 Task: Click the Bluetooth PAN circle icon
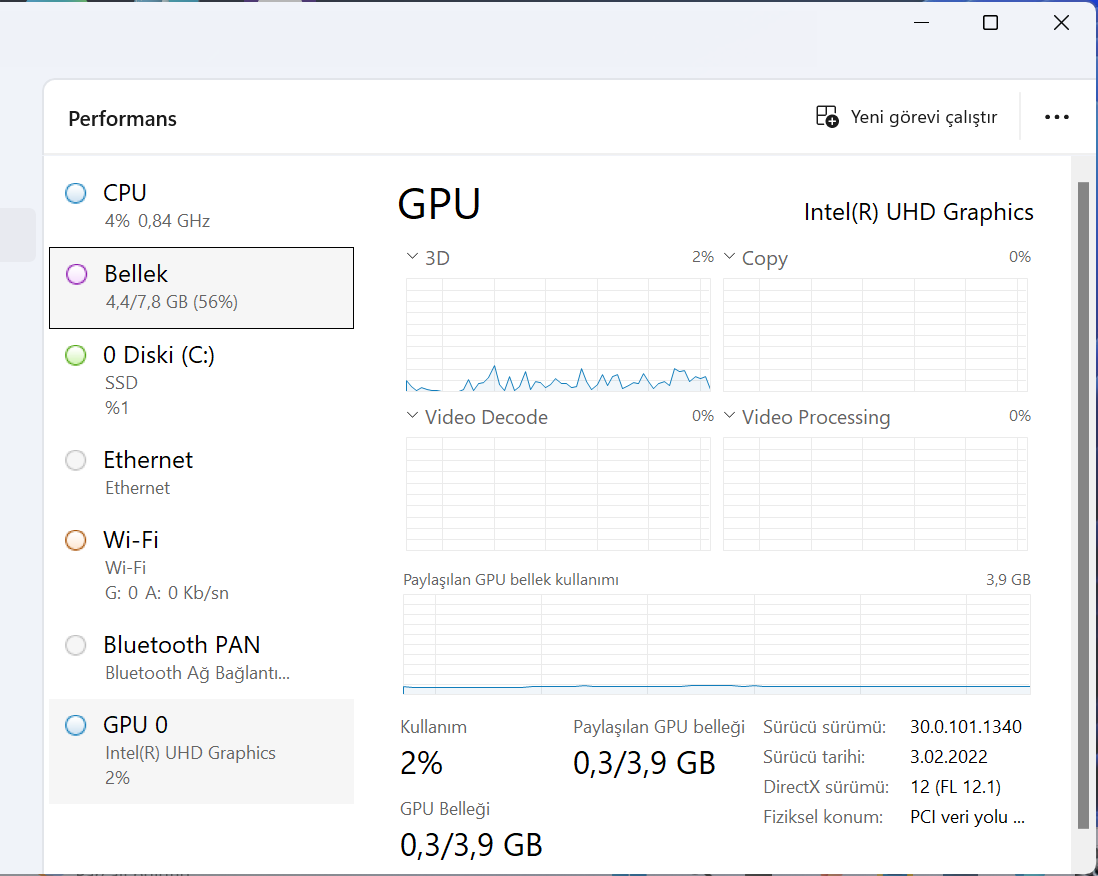[x=76, y=645]
